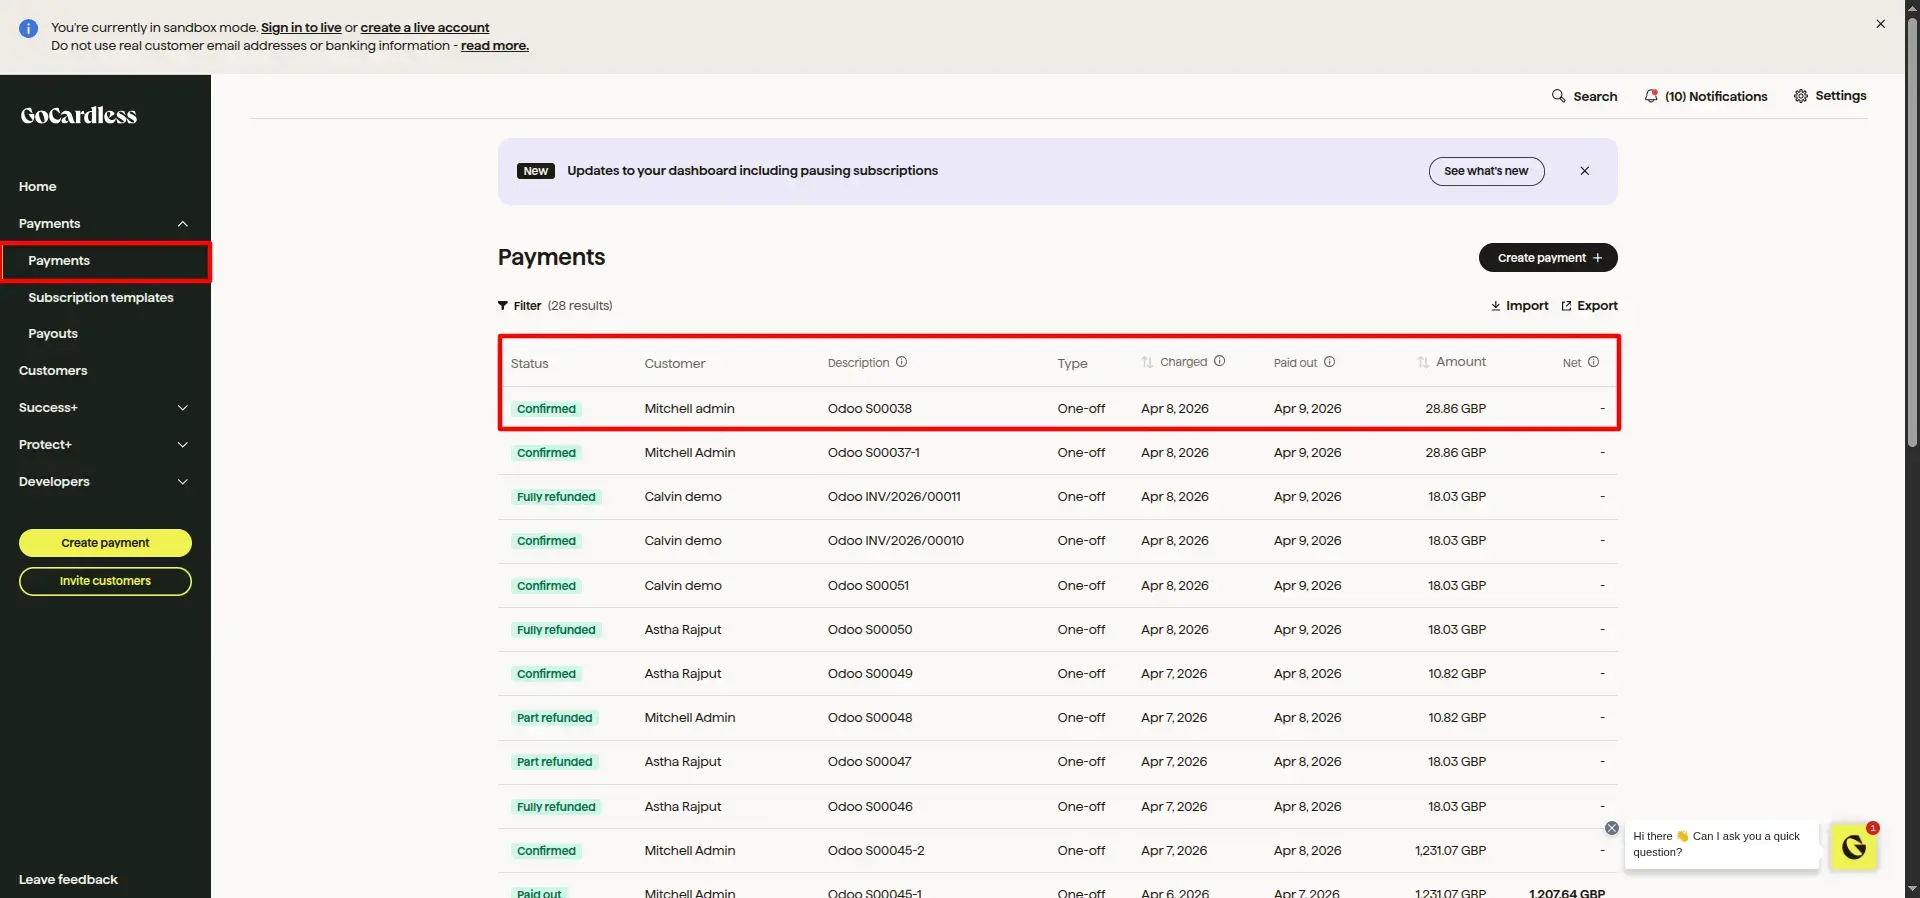This screenshot has height=898, width=1920.
Task: Collapse the Payments sidebar section
Action: coord(183,224)
